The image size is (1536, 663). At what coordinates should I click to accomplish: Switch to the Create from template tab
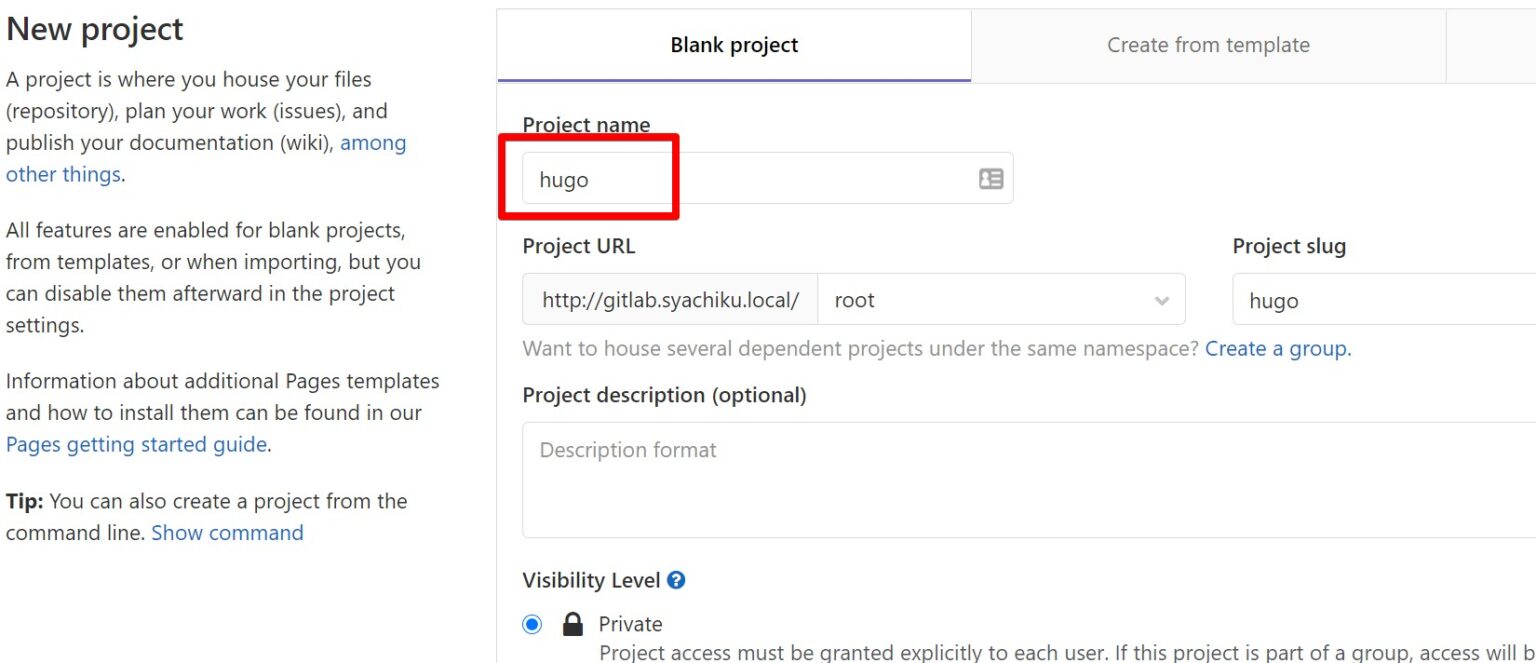(x=1208, y=45)
